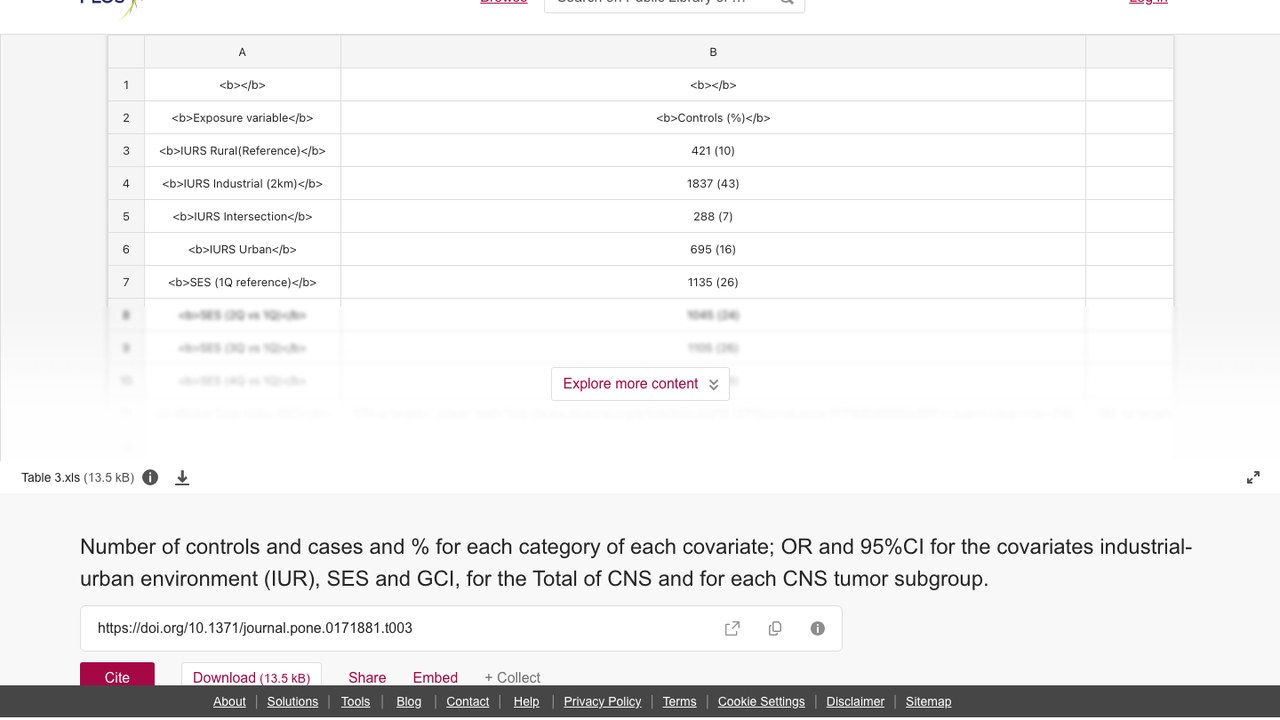The image size is (1280, 720).
Task: Open the Terms footer link
Action: click(x=679, y=701)
